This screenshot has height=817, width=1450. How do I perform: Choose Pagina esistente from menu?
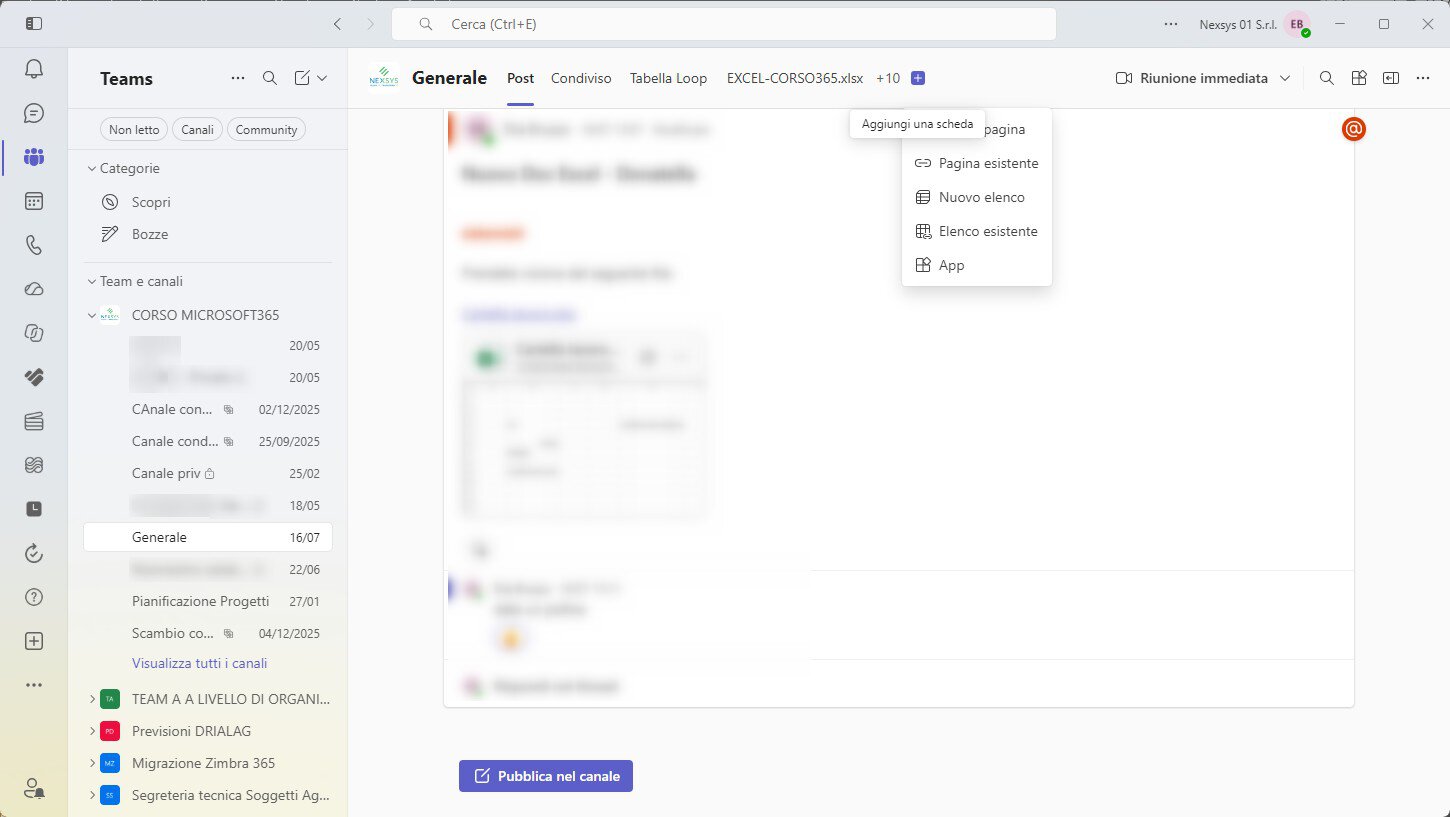(x=977, y=163)
